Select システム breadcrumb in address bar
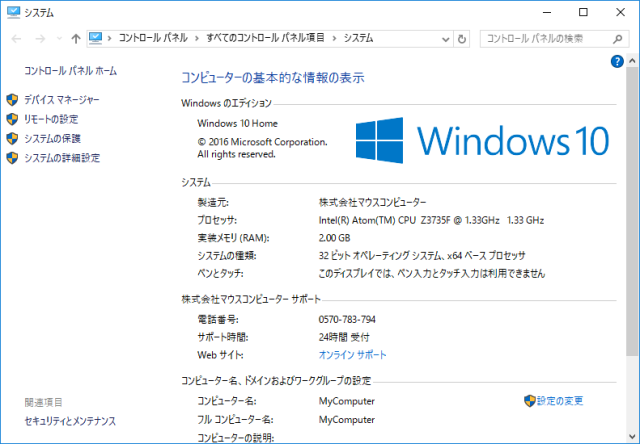Viewport: 640px width, 444px height. 358,38
